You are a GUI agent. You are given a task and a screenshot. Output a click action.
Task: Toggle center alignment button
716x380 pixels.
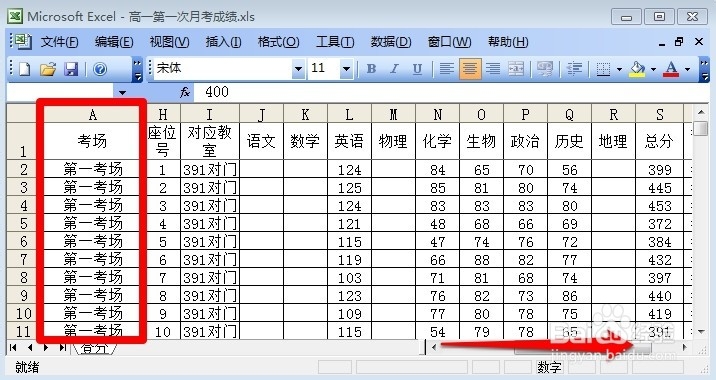click(x=470, y=69)
